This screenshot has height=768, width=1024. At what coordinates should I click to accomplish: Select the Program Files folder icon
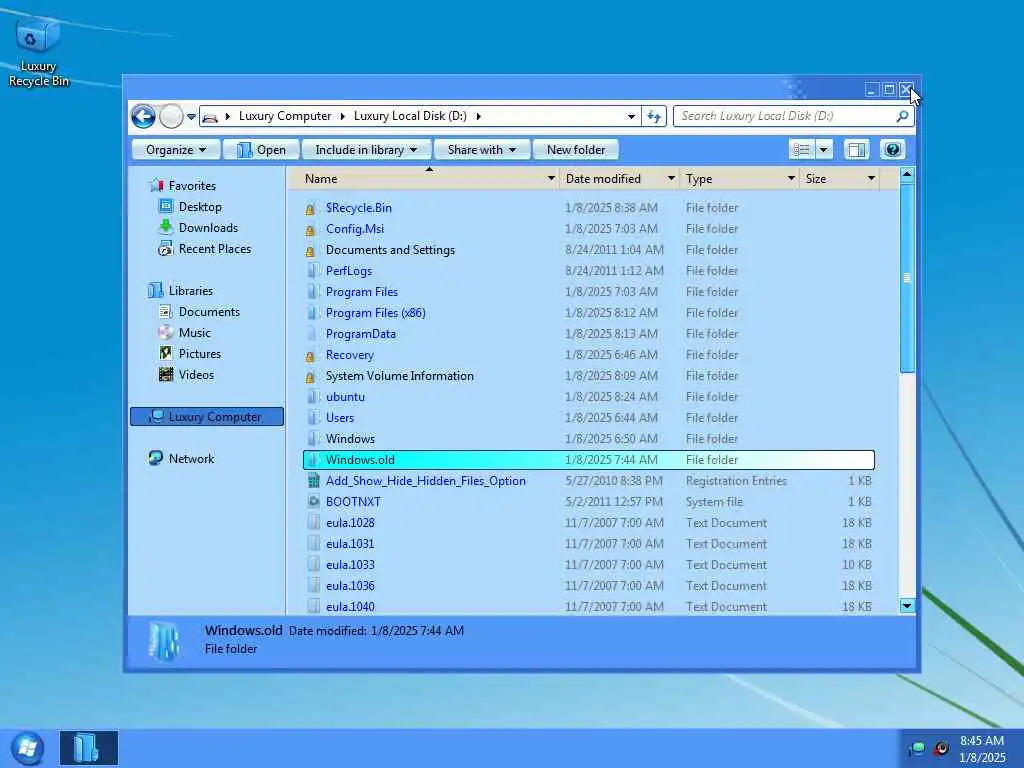click(313, 292)
